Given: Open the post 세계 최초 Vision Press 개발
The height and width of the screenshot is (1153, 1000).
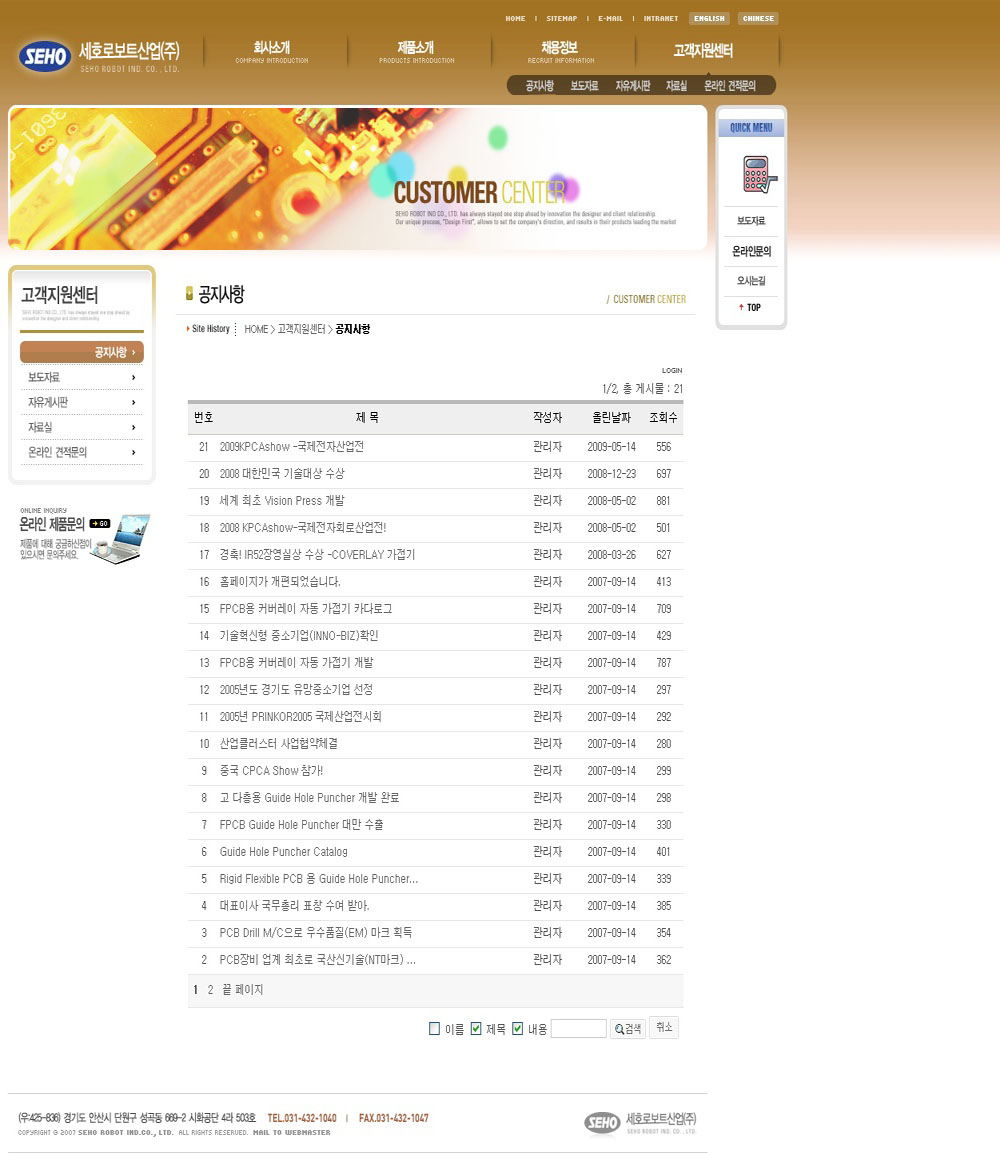Looking at the screenshot, I should (x=282, y=501).
